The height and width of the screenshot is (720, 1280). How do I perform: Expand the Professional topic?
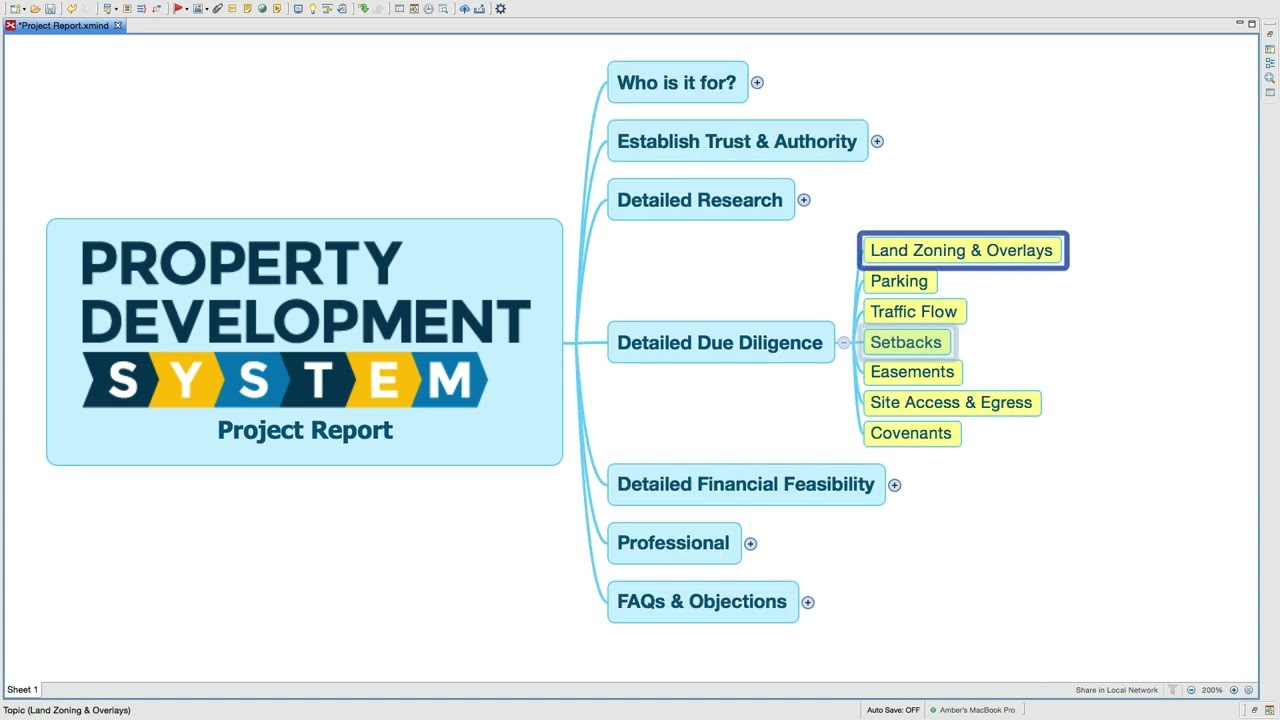pos(750,543)
